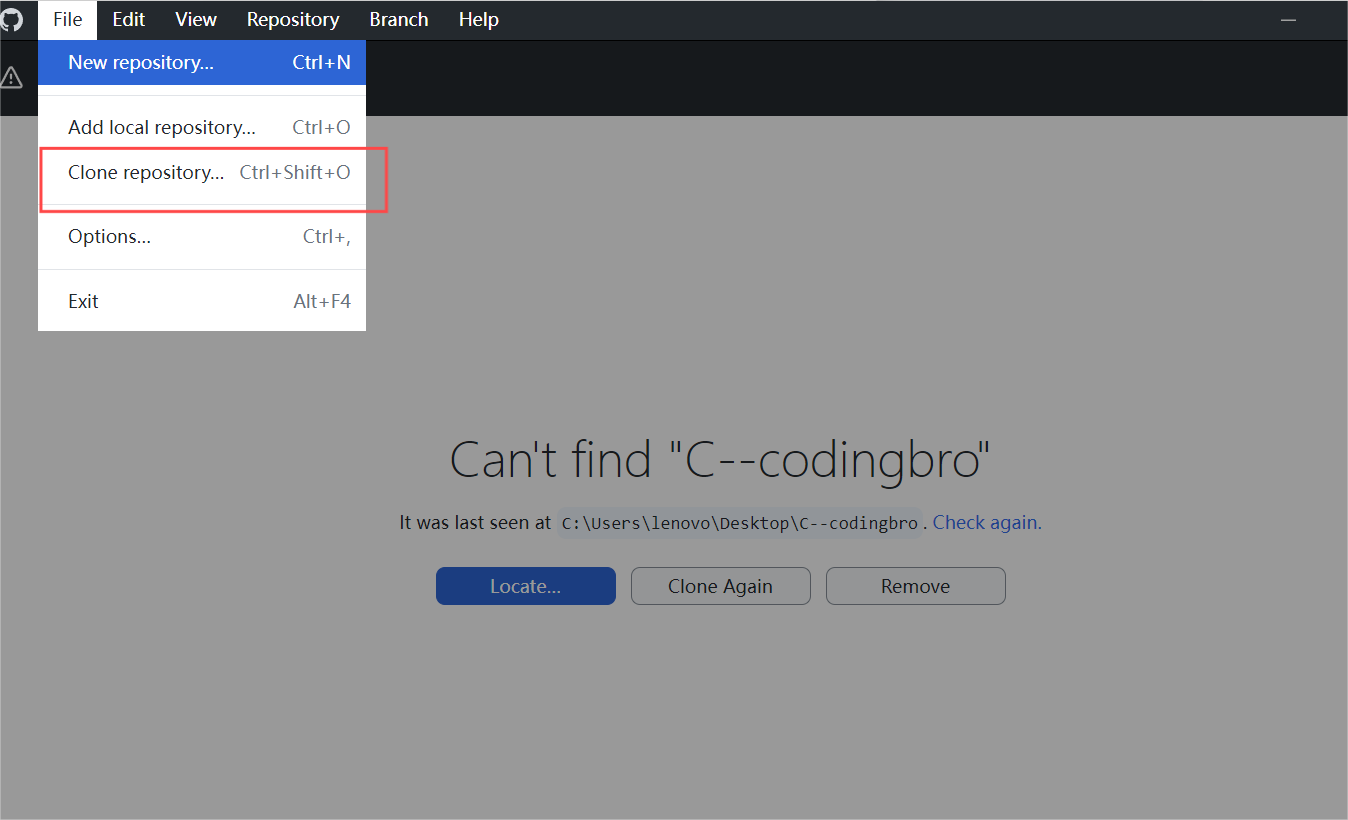Screen dimensions: 1348x820
Task: Open the View menu
Action: click(x=196, y=19)
